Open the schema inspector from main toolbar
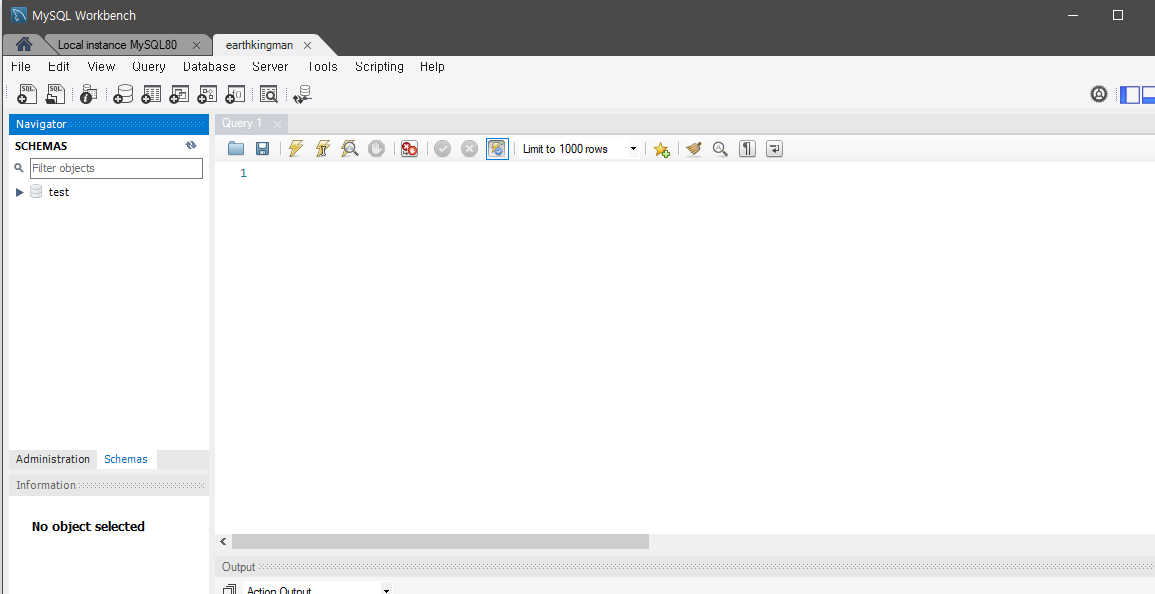 pyautogui.click(x=88, y=94)
